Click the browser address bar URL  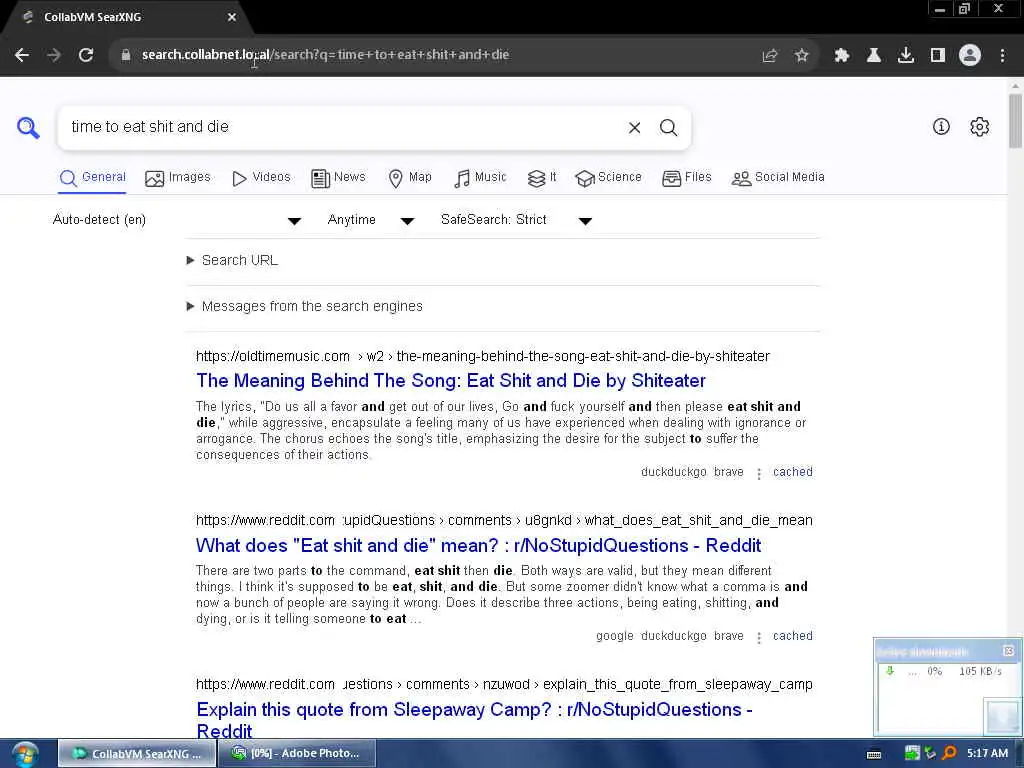pyautogui.click(x=325, y=55)
